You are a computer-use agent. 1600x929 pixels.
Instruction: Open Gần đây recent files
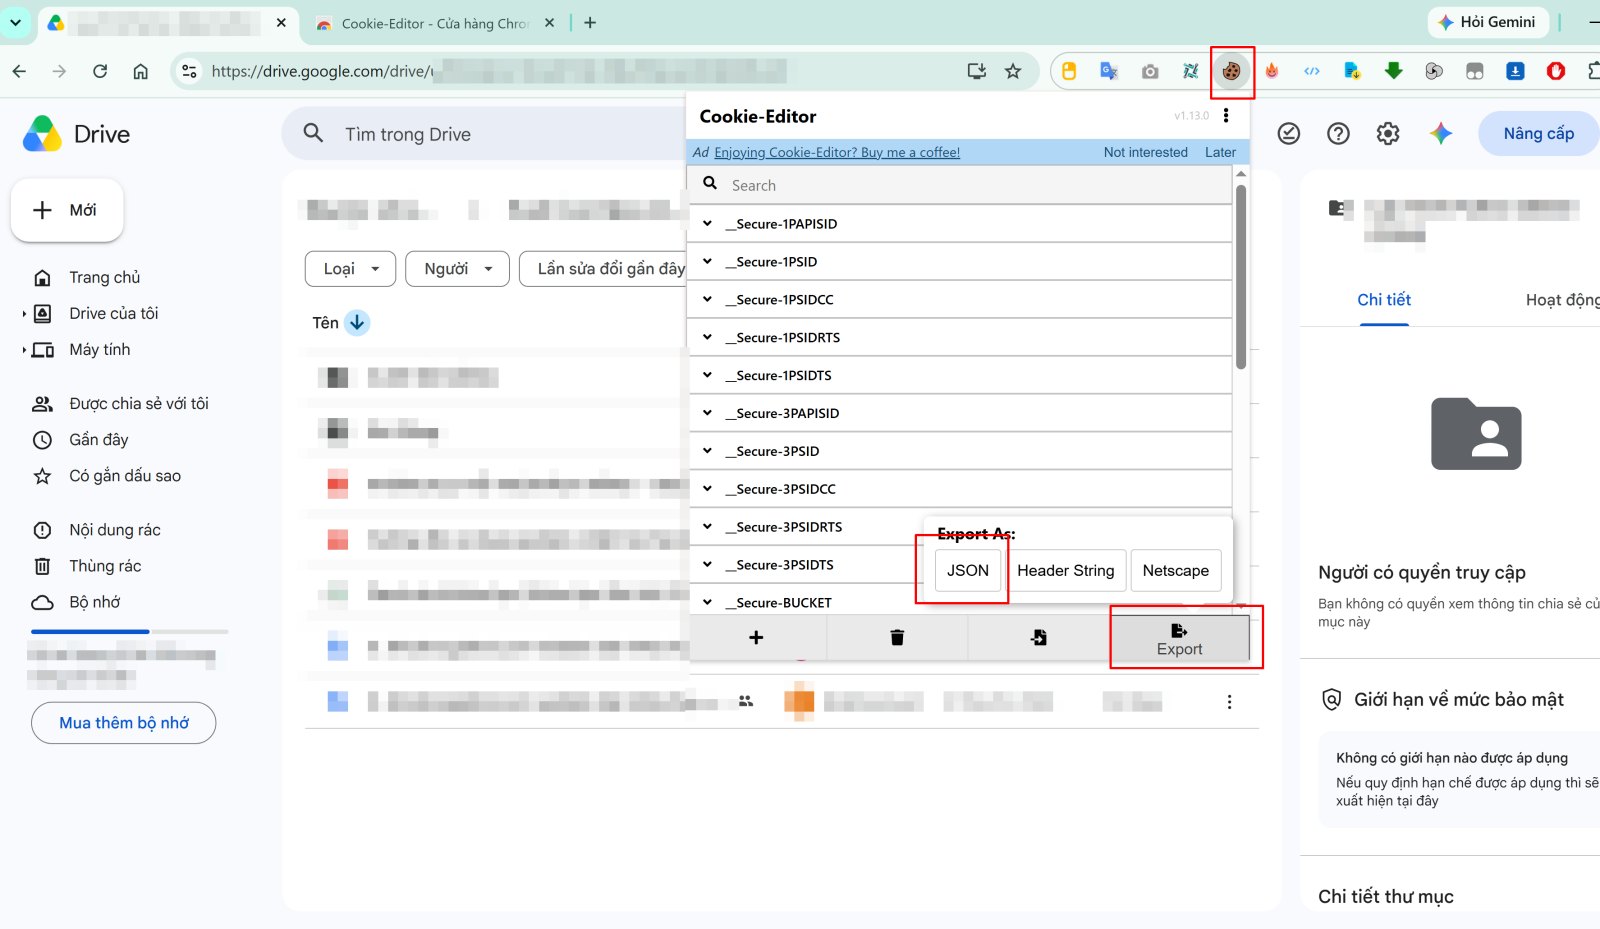point(98,440)
